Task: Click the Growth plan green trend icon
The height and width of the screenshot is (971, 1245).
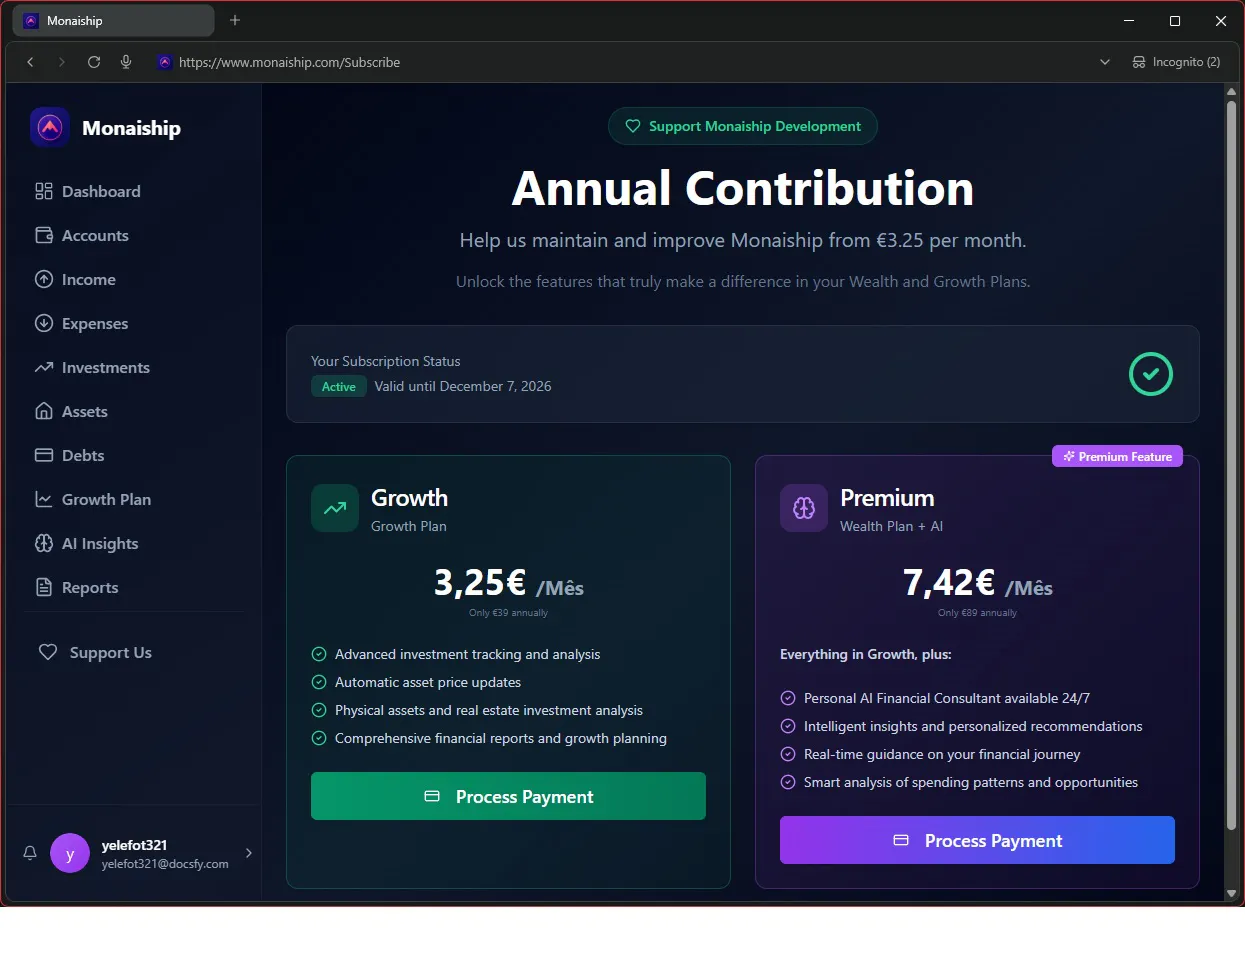Action: pyautogui.click(x=335, y=508)
